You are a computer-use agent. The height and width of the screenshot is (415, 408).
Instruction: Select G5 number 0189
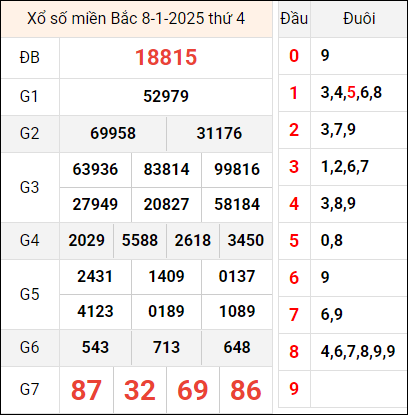[x=166, y=311]
